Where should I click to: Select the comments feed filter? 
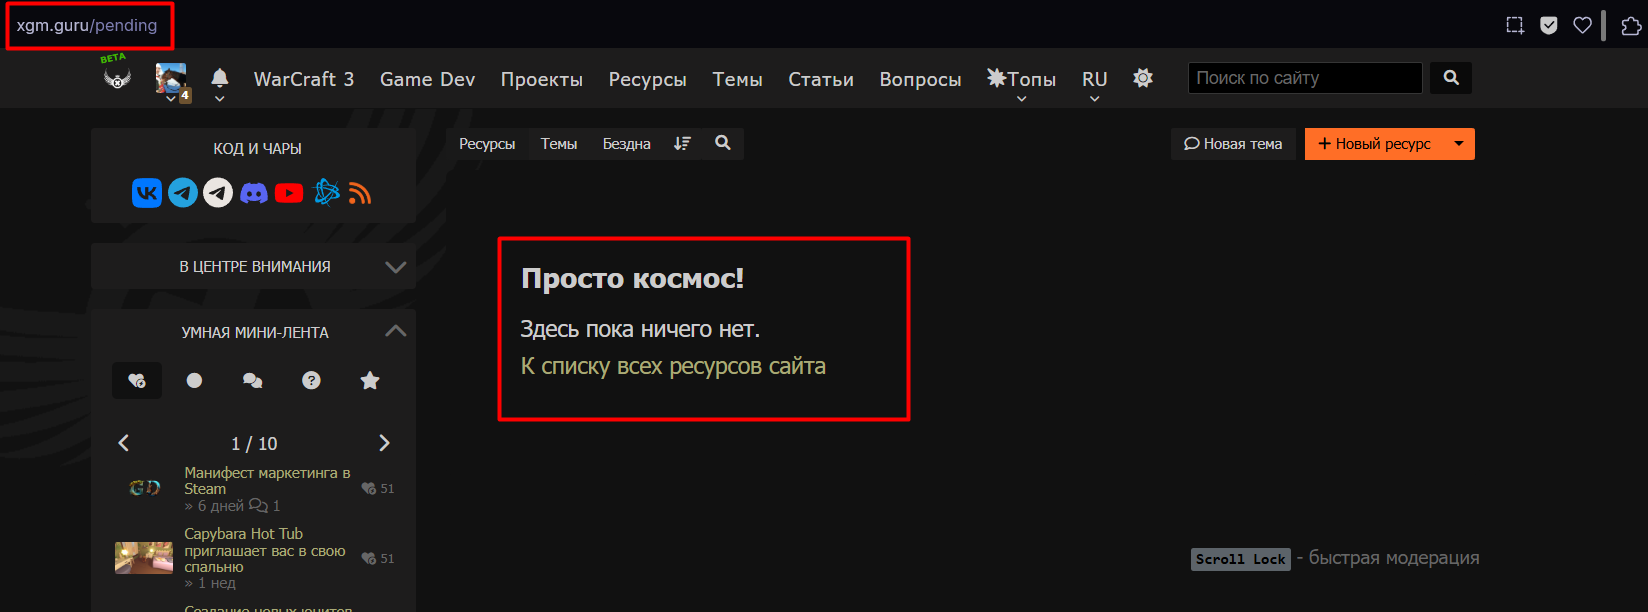(x=253, y=380)
